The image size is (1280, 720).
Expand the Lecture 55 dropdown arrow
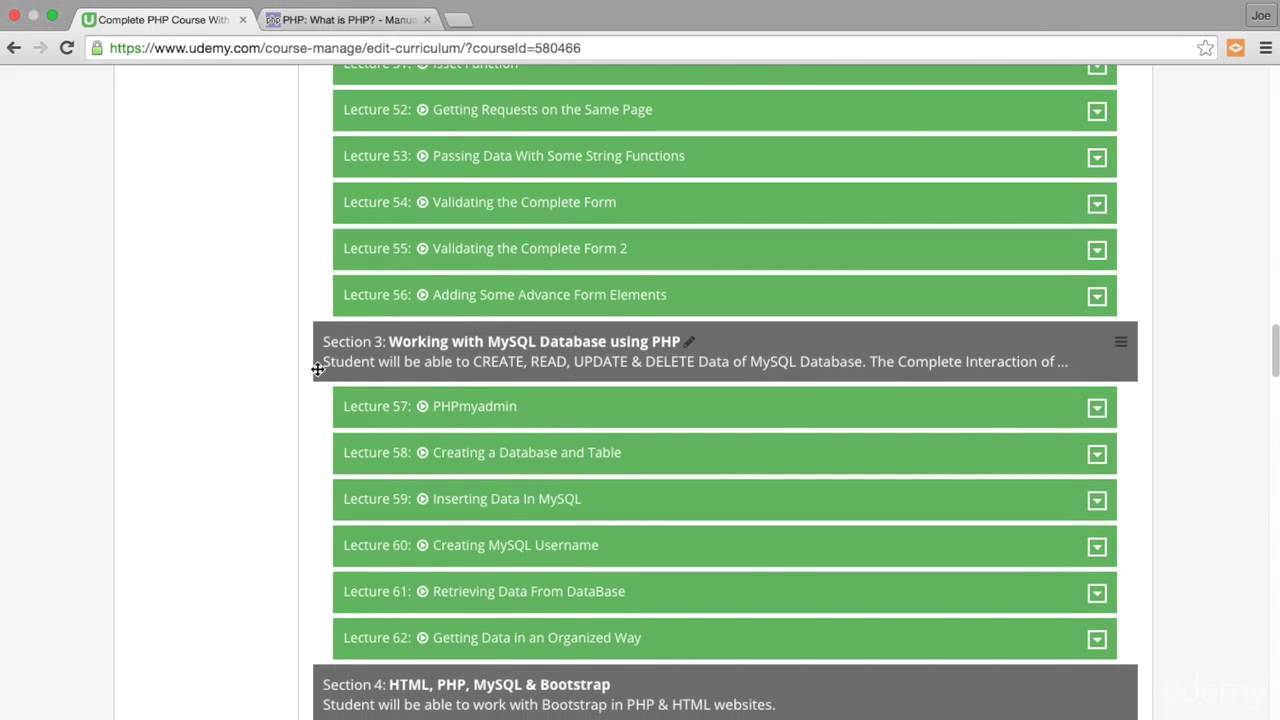(x=1097, y=250)
